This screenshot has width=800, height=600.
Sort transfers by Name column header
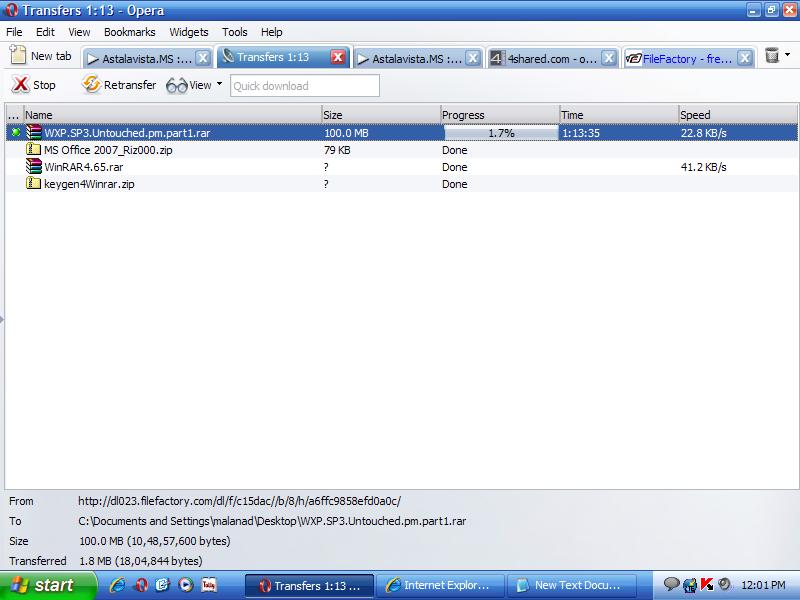(x=170, y=115)
